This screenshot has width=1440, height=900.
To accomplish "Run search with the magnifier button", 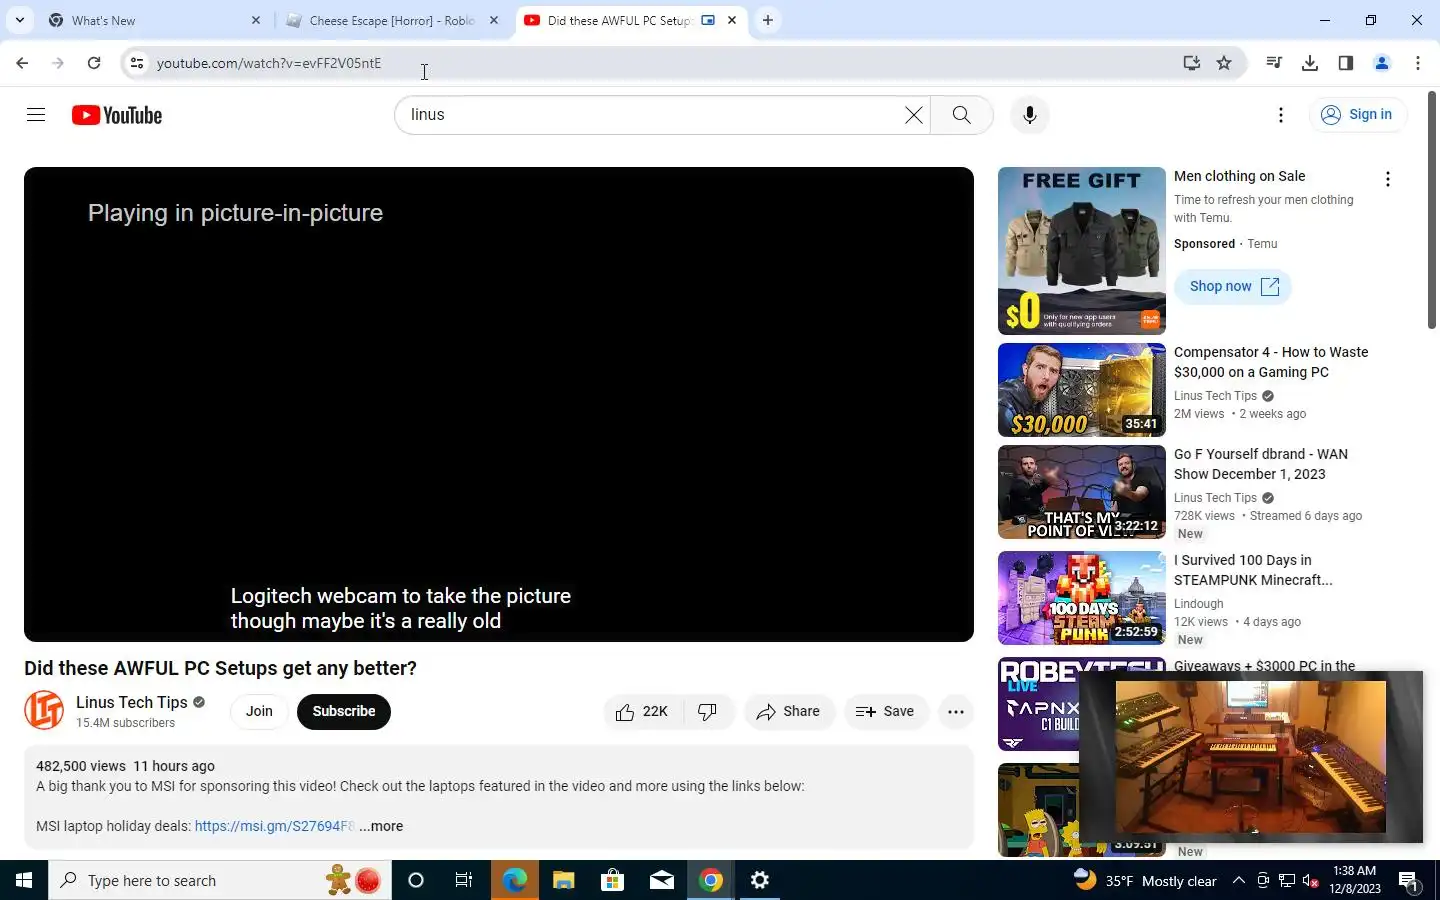I will pyautogui.click(x=961, y=115).
